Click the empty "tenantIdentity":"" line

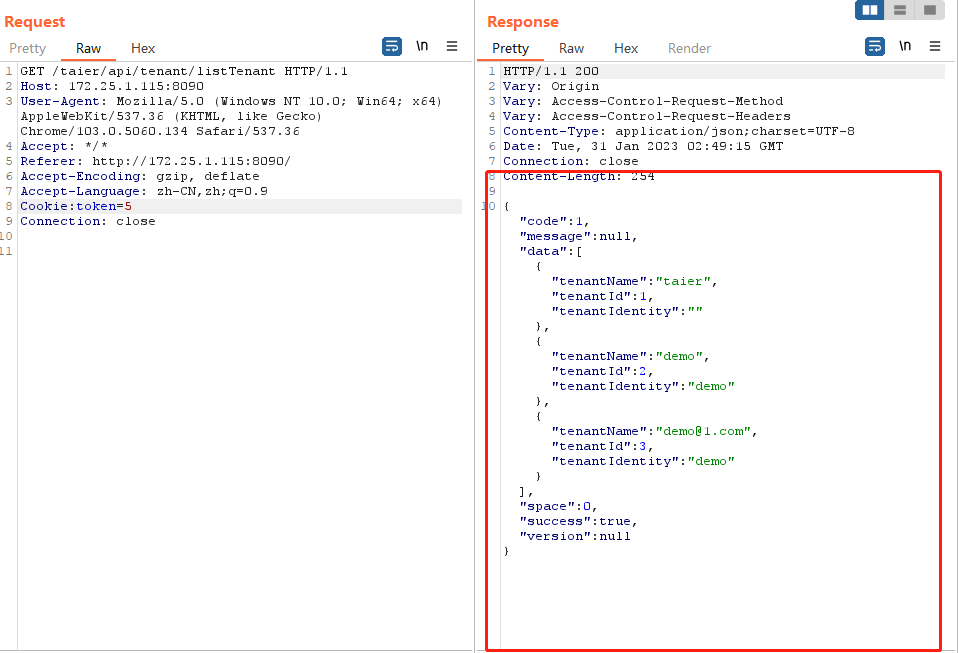point(627,312)
